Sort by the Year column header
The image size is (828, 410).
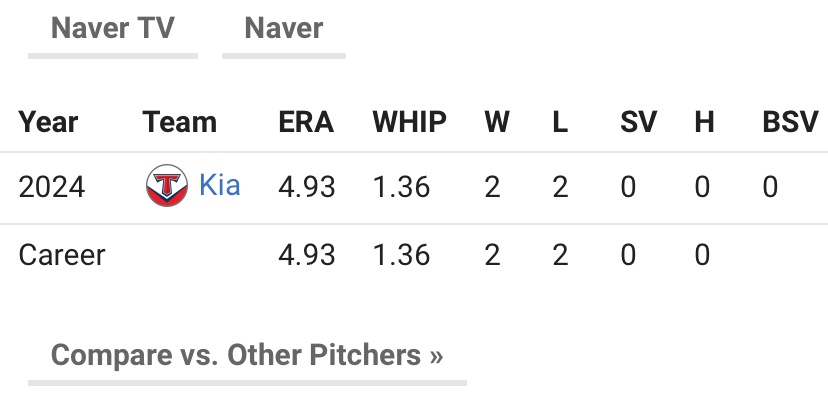pos(48,122)
